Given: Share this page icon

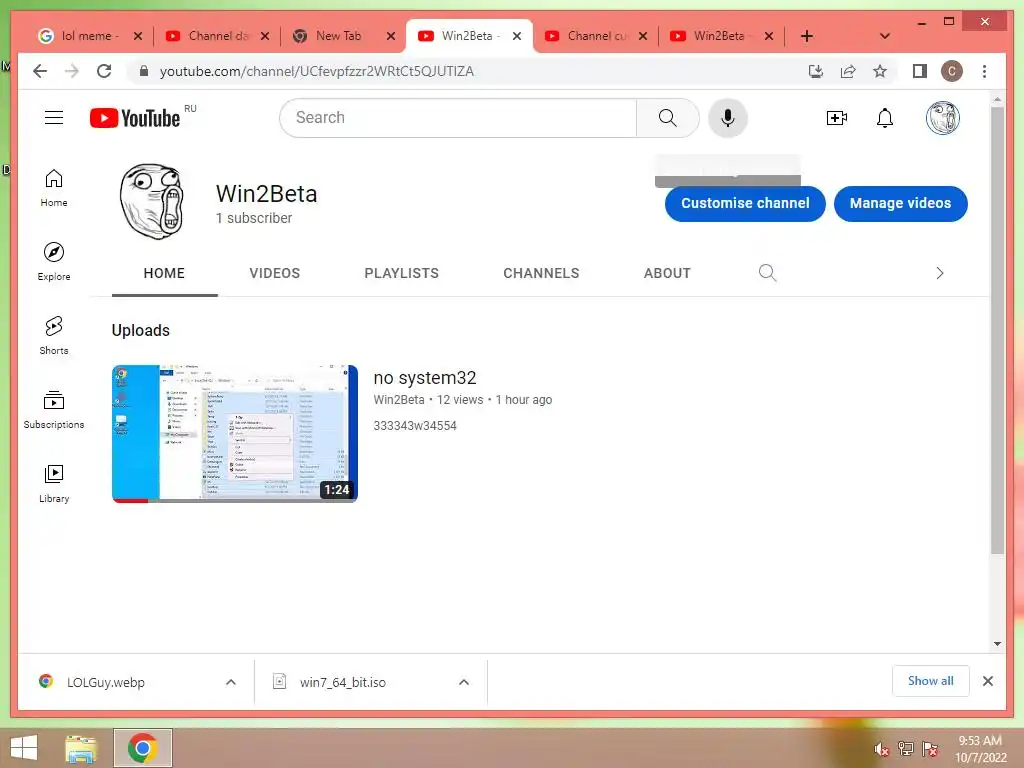Looking at the screenshot, I should [x=848, y=71].
